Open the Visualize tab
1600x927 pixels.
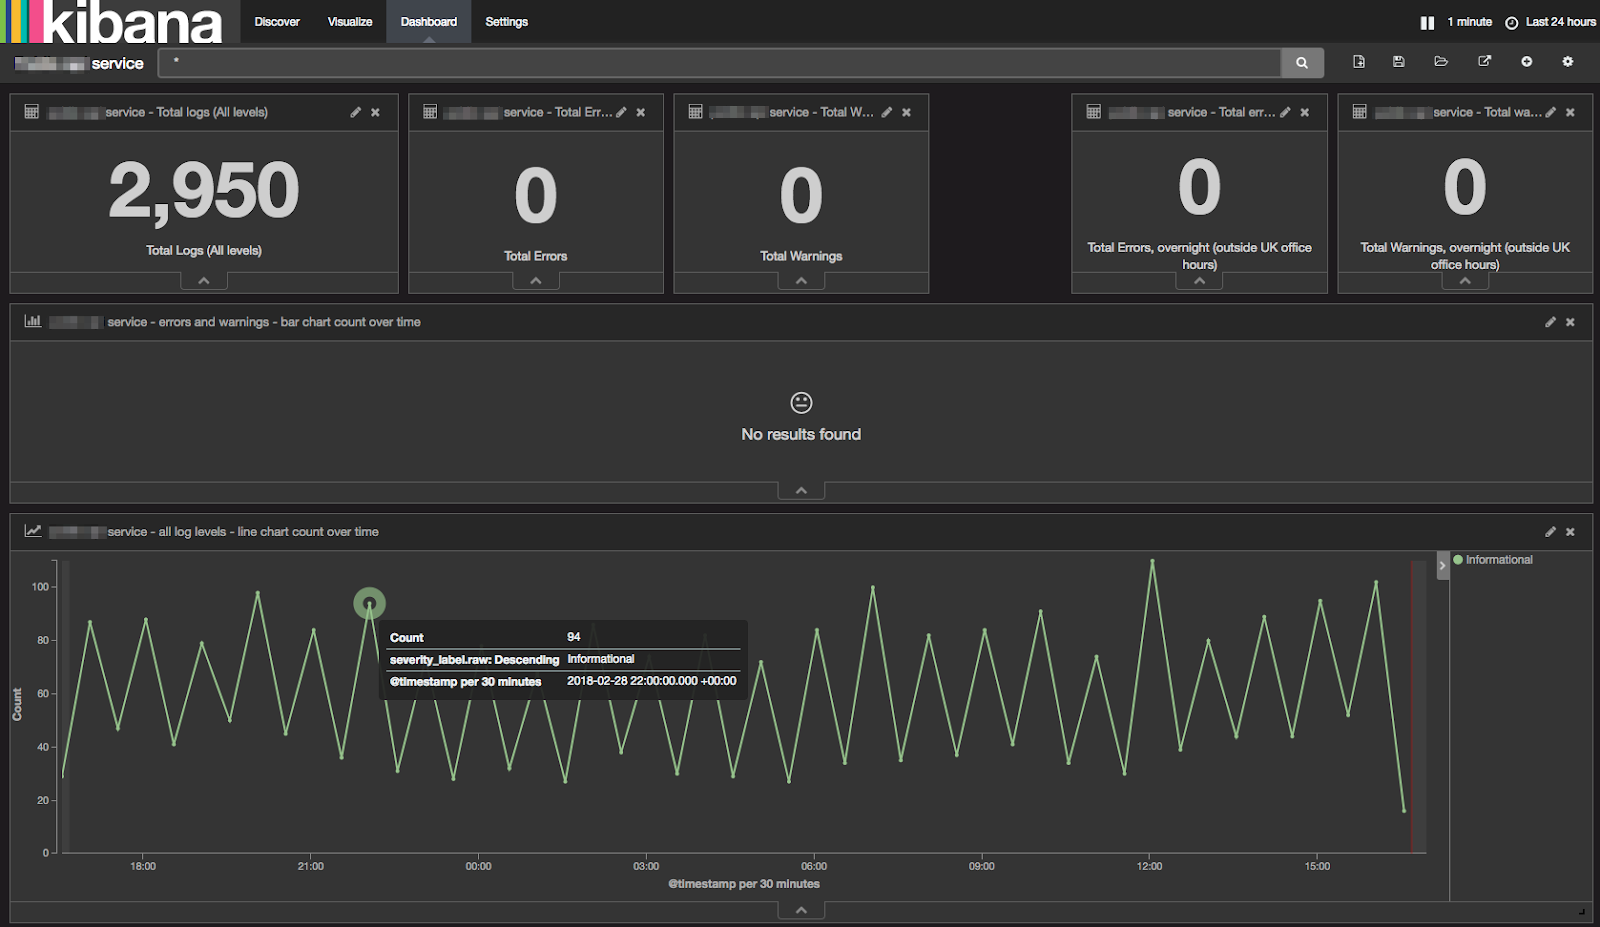point(350,22)
